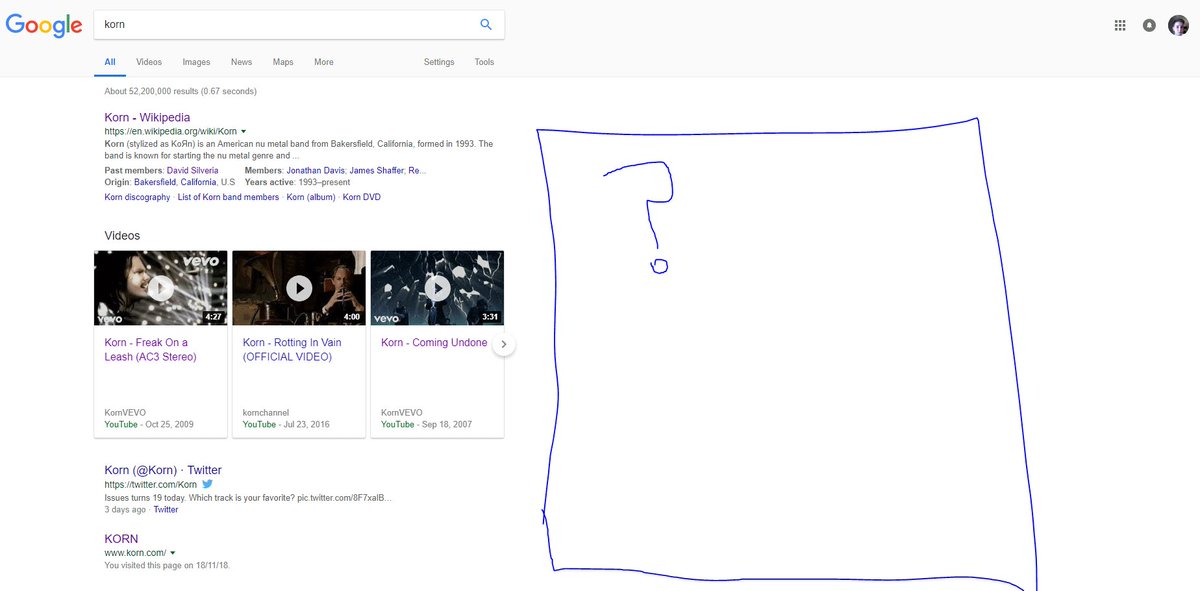Click the blue search magnifier icon
This screenshot has height=591, width=1200.
coord(486,24)
